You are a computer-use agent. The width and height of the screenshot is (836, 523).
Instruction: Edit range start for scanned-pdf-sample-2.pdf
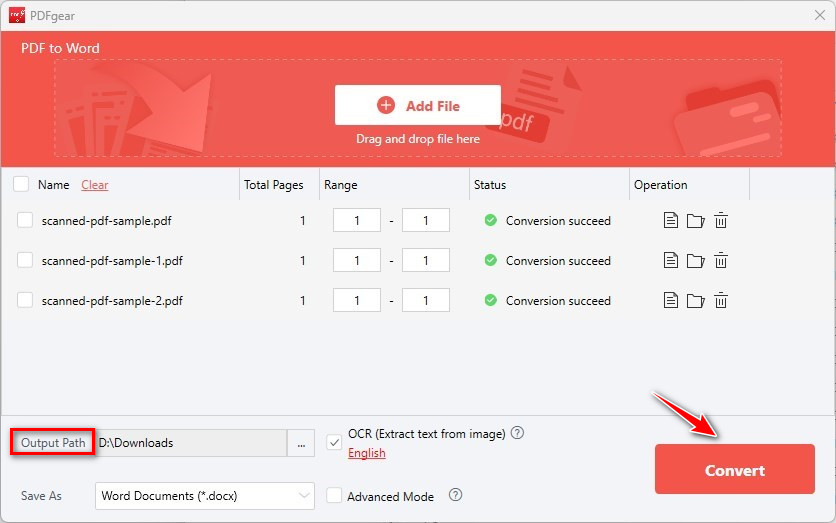pyautogui.click(x=357, y=300)
